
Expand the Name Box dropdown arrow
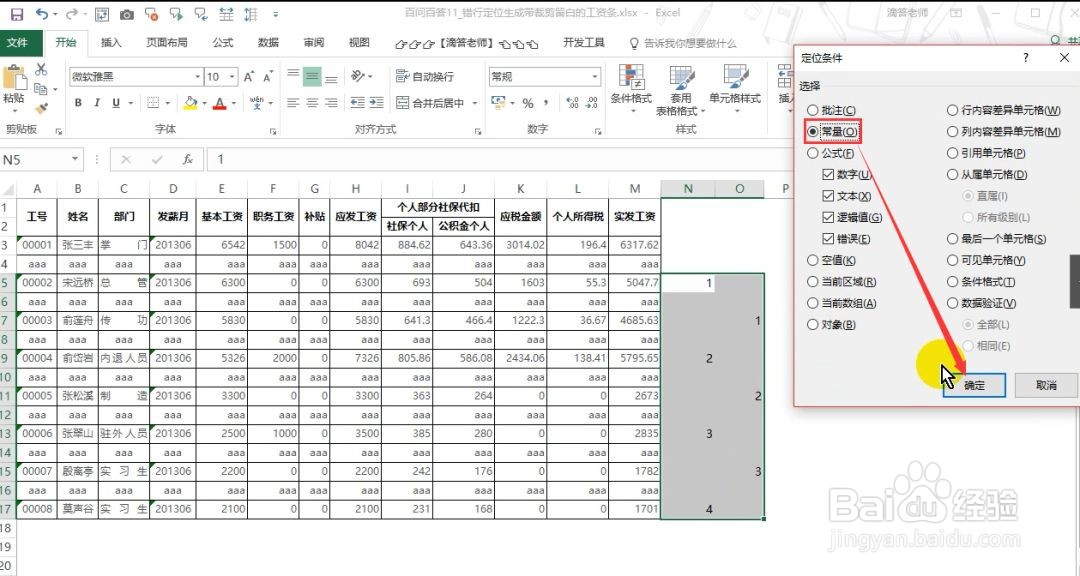pyautogui.click(x=75, y=160)
